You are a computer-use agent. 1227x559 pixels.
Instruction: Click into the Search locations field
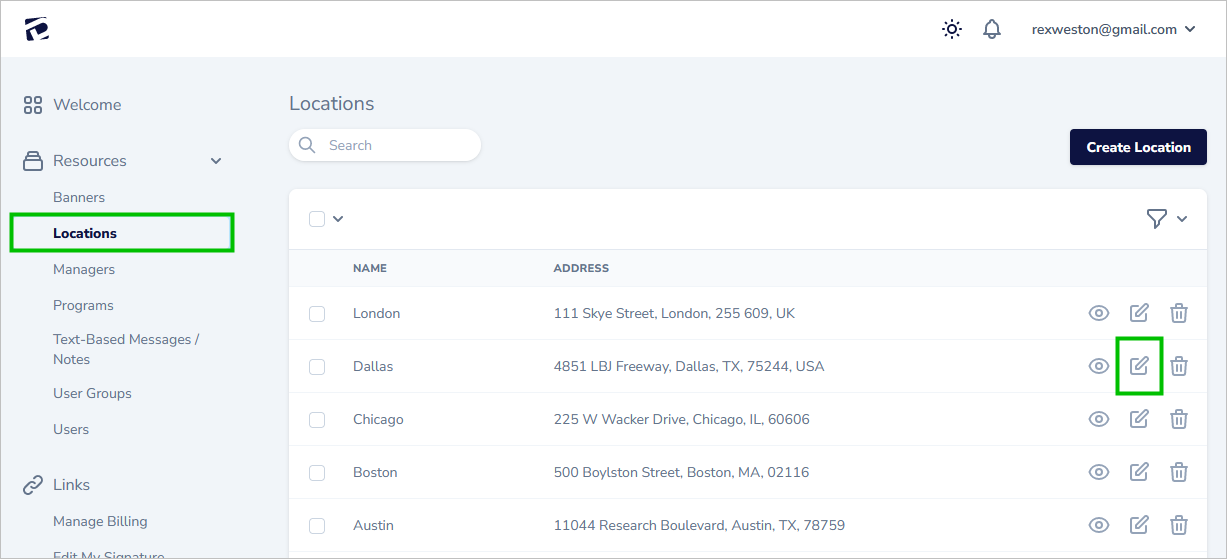pos(385,145)
